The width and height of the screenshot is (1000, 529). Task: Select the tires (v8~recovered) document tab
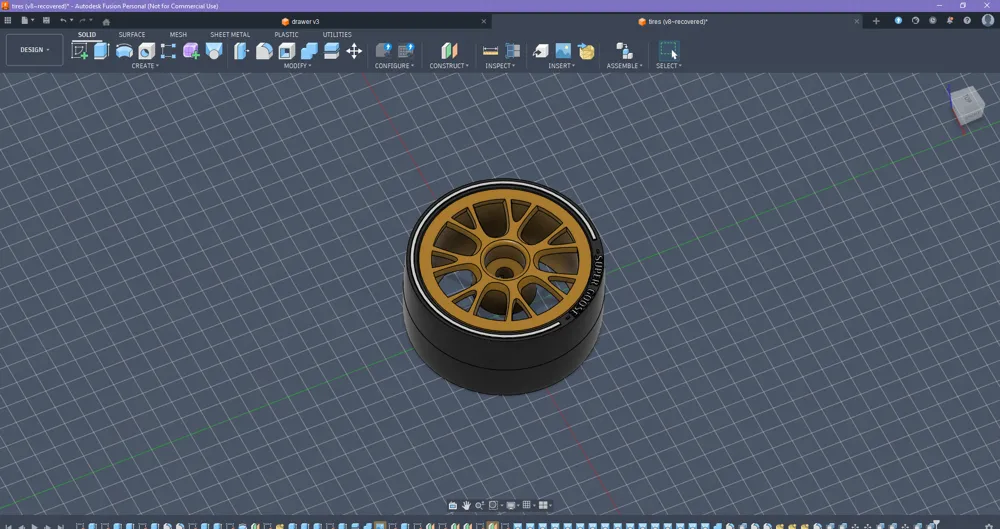click(x=673, y=22)
